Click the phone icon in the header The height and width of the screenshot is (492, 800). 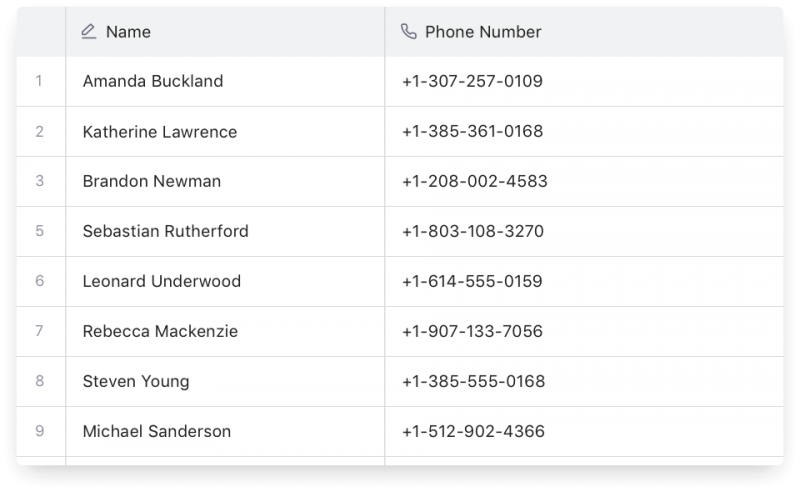(x=408, y=32)
